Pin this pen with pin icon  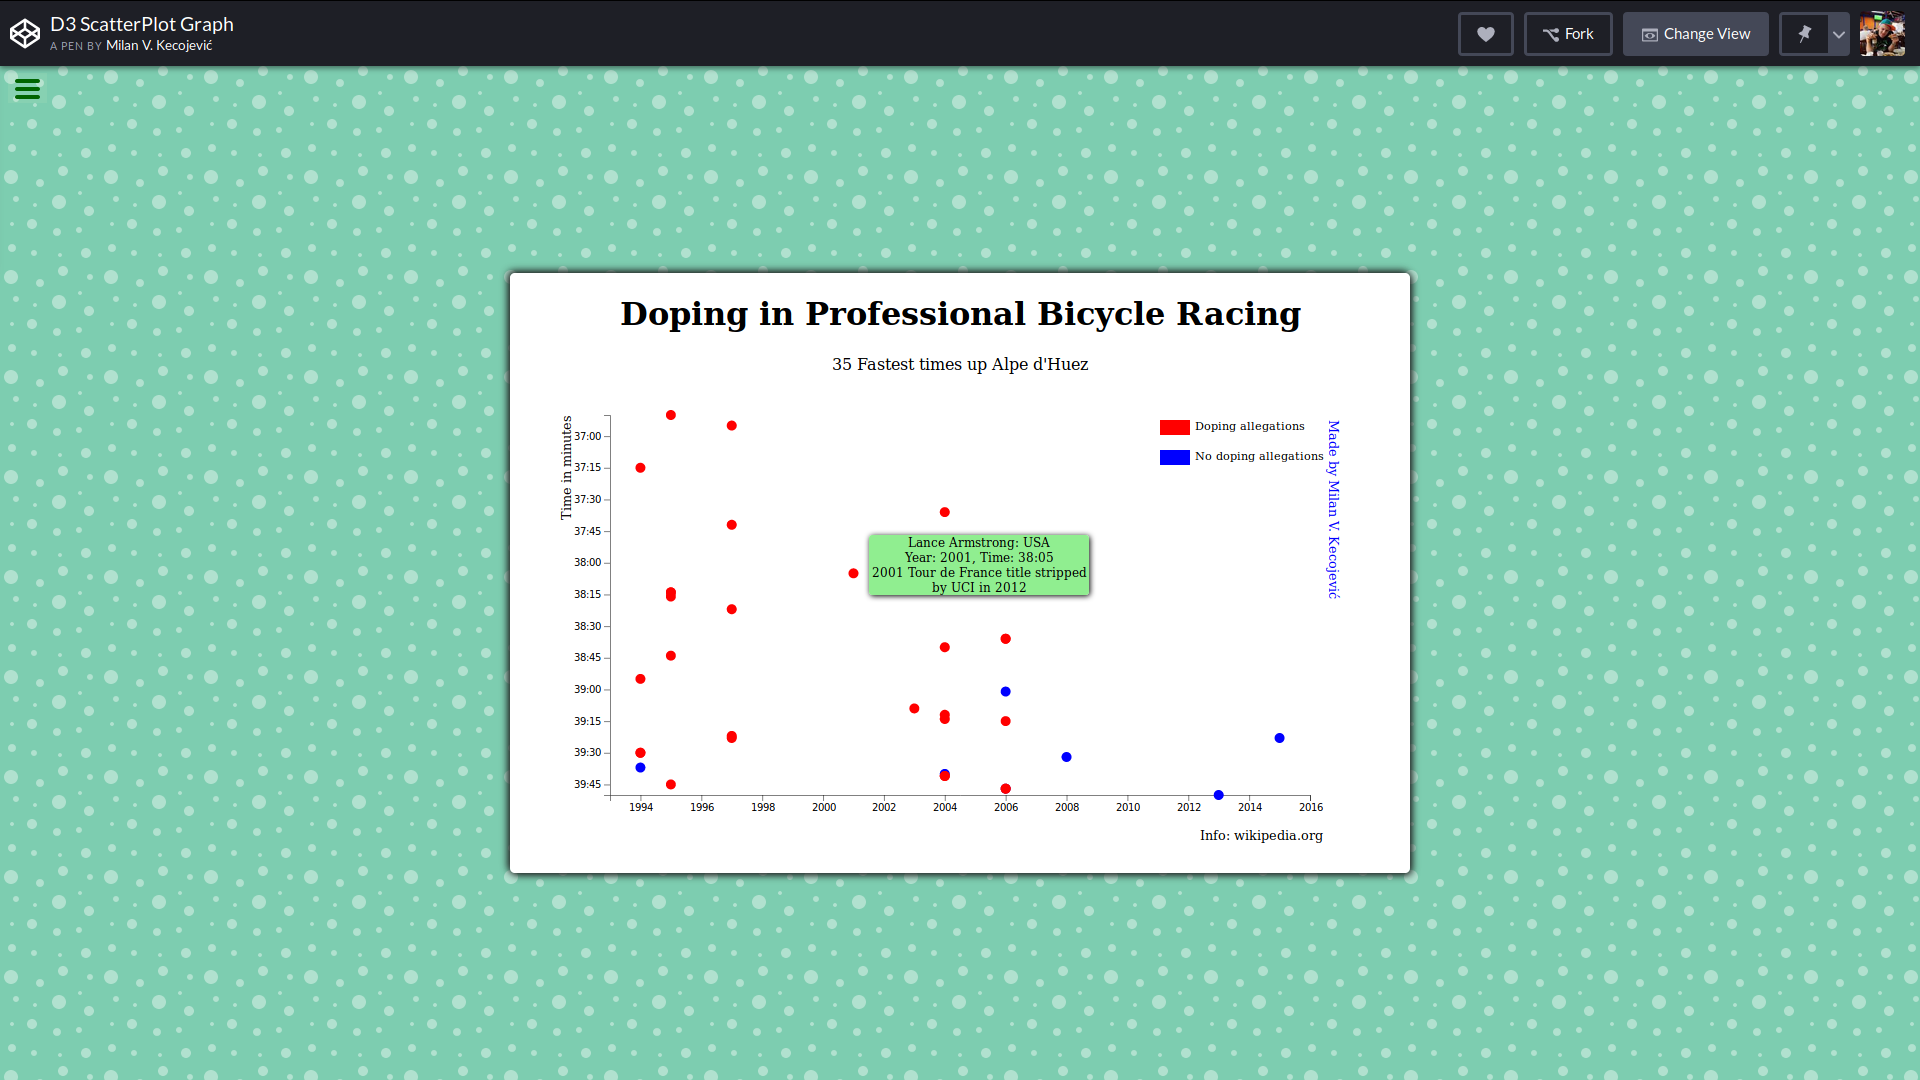1804,34
